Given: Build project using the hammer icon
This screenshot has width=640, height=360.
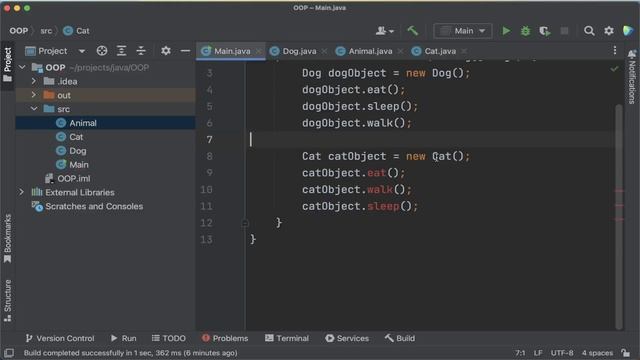Looking at the screenshot, I should point(413,31).
